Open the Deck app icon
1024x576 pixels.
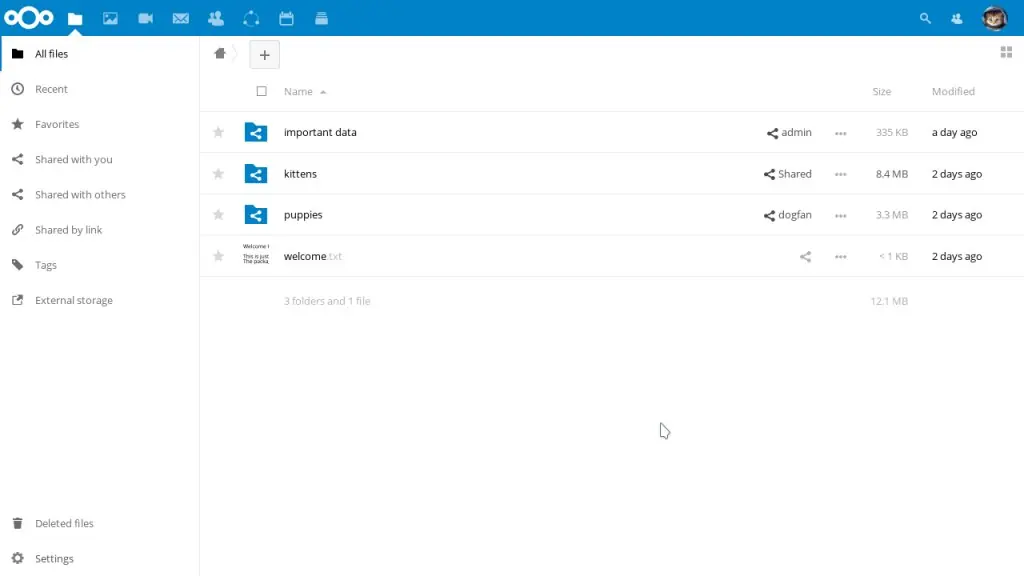321,18
